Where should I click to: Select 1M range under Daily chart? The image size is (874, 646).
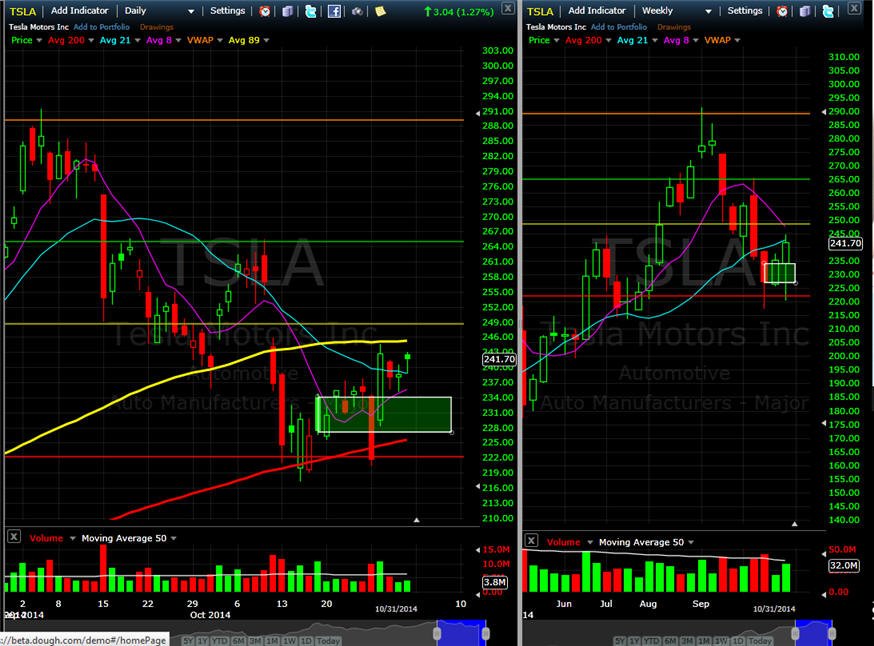coord(271,641)
